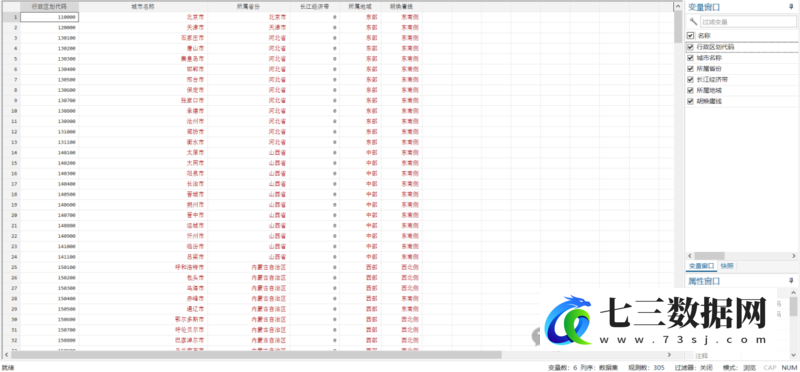Click the data grid vertical scrollbar thumb

click(678, 27)
